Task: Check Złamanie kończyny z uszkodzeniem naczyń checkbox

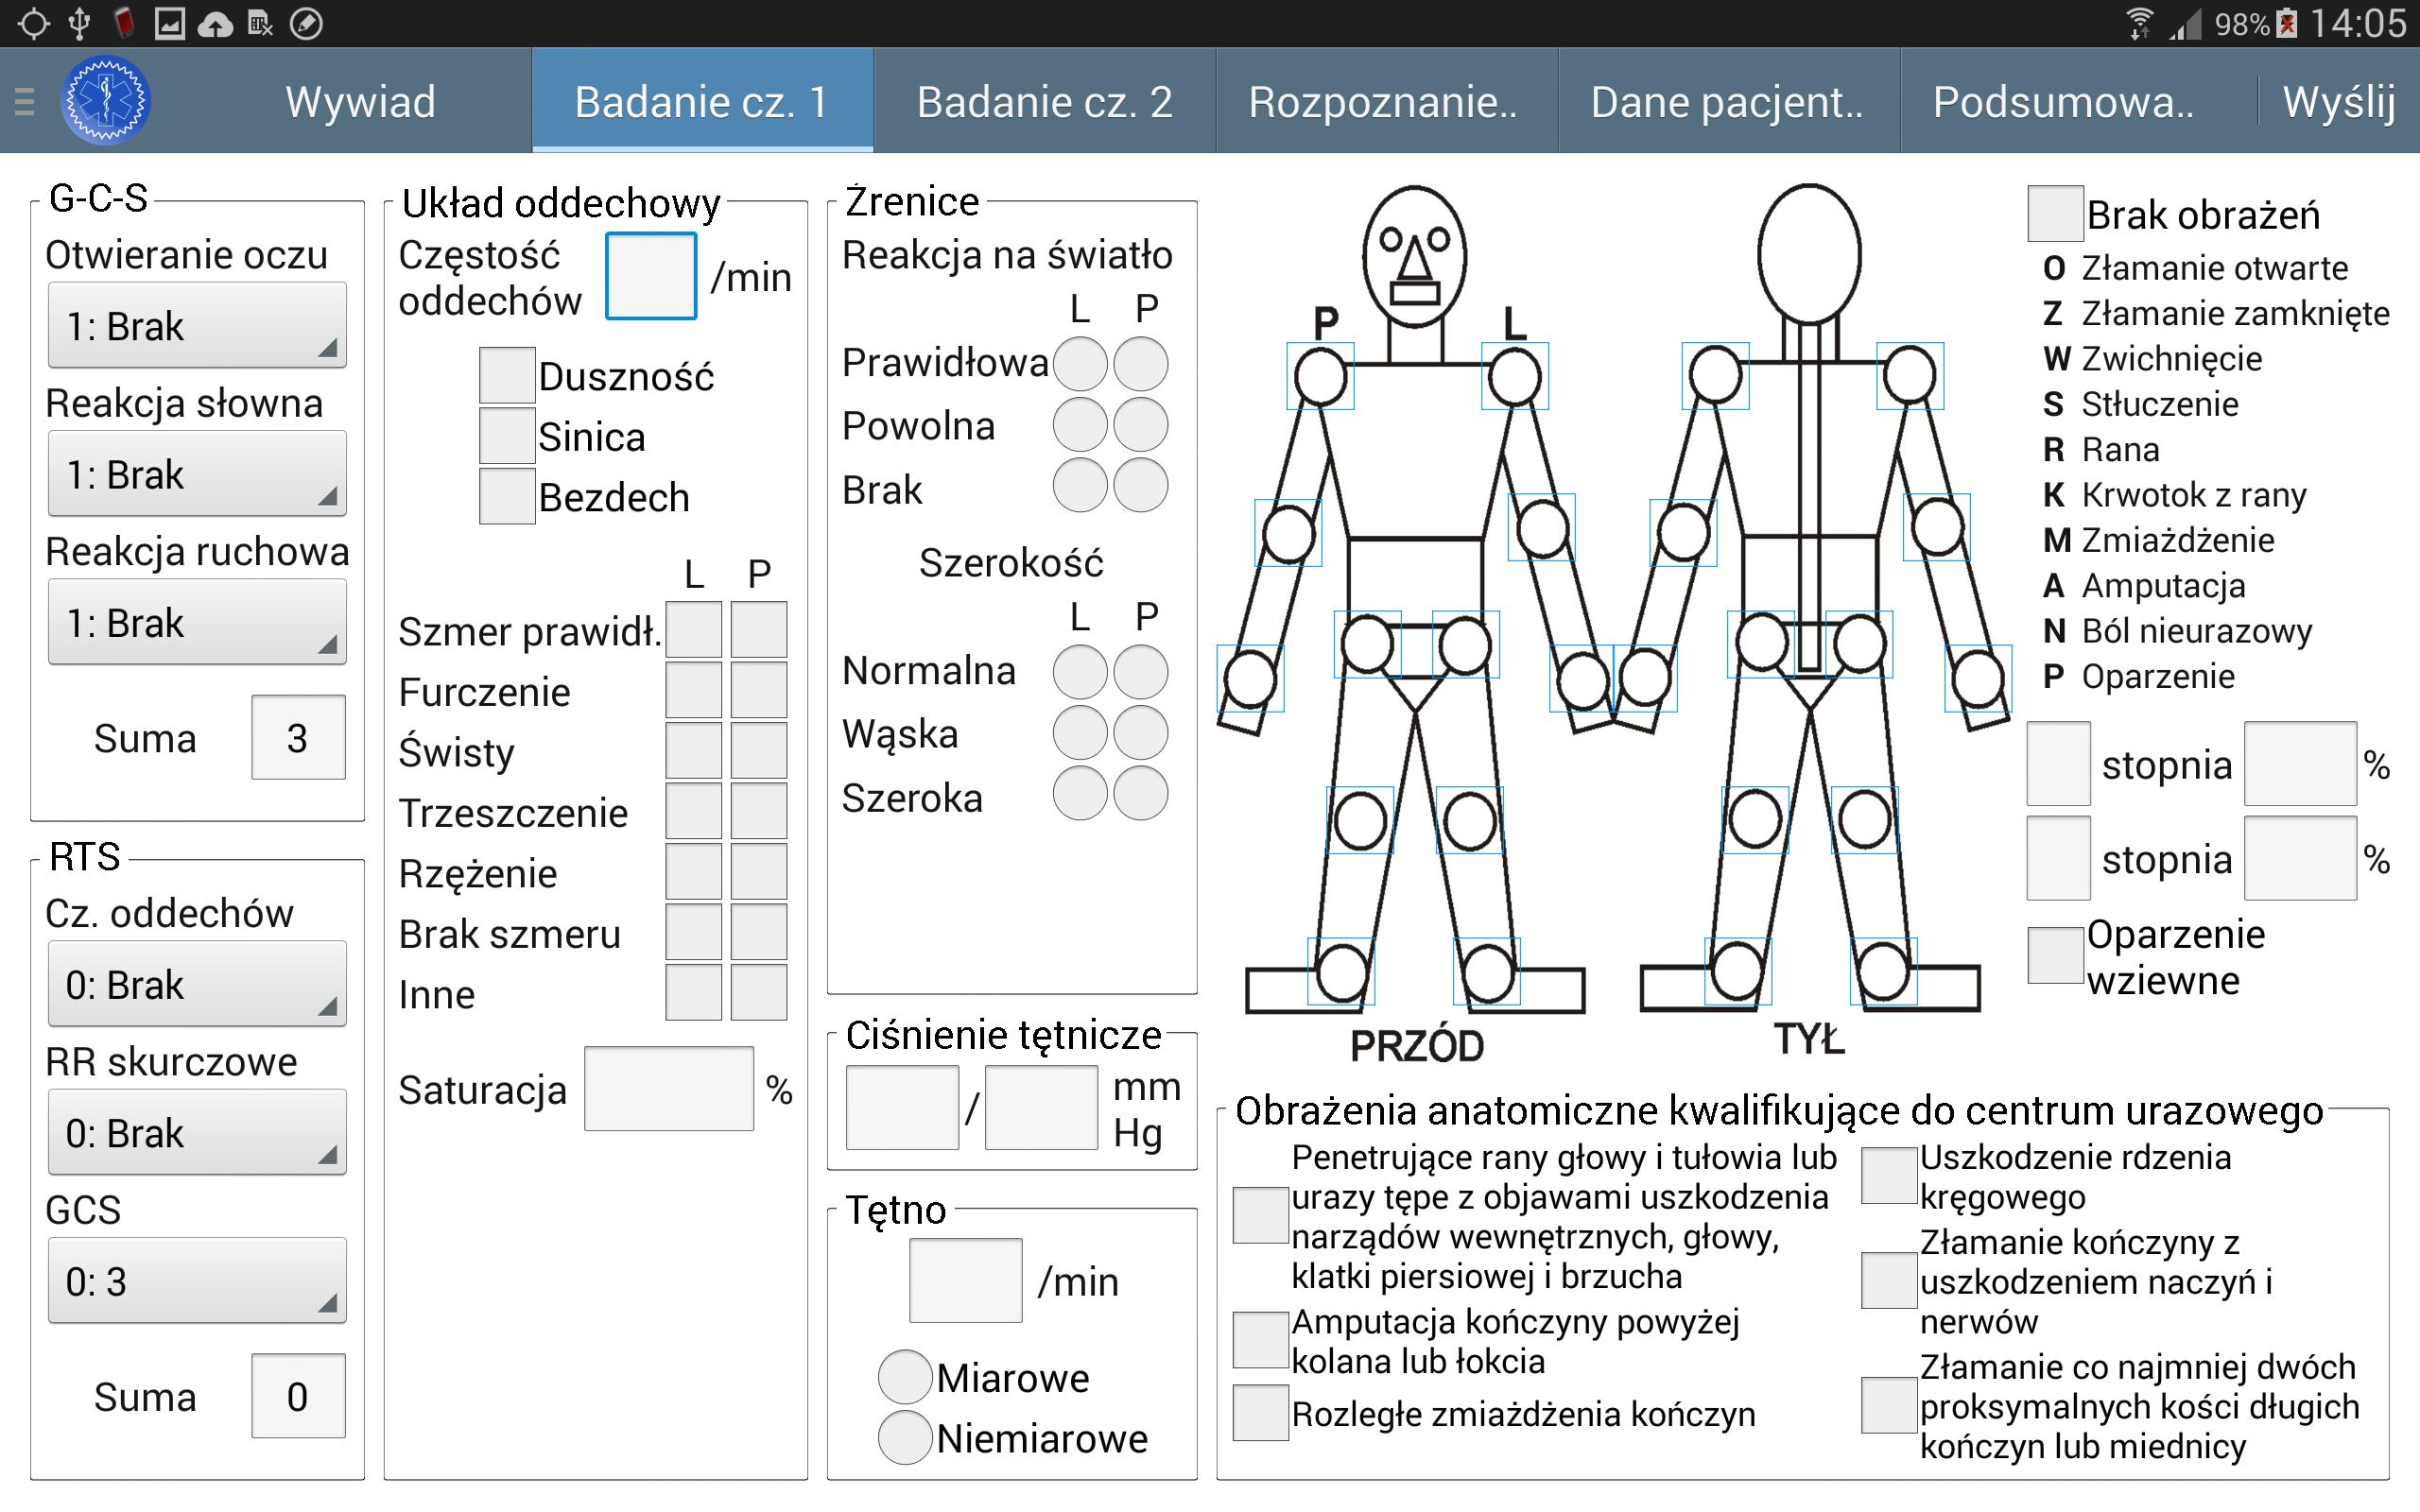Action: click(x=1888, y=1280)
